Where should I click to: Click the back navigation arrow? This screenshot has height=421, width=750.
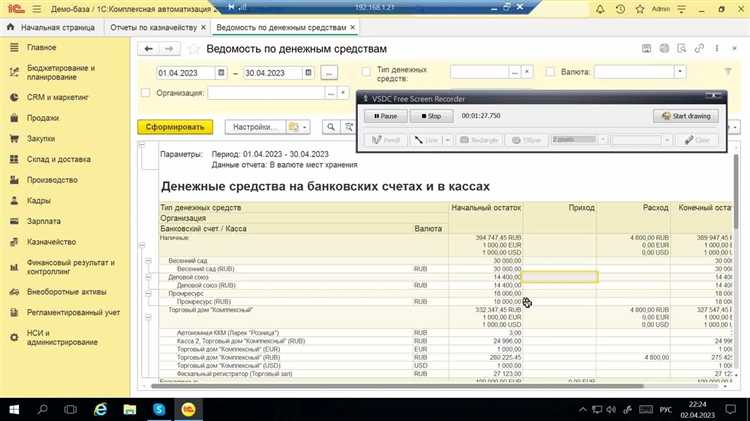(148, 48)
